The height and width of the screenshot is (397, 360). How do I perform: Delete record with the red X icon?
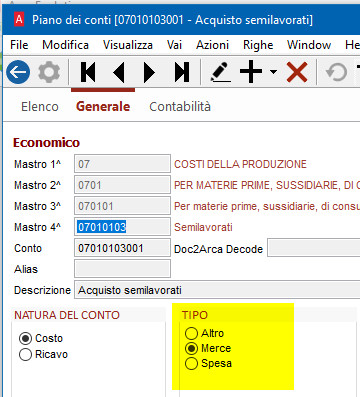coord(297,72)
